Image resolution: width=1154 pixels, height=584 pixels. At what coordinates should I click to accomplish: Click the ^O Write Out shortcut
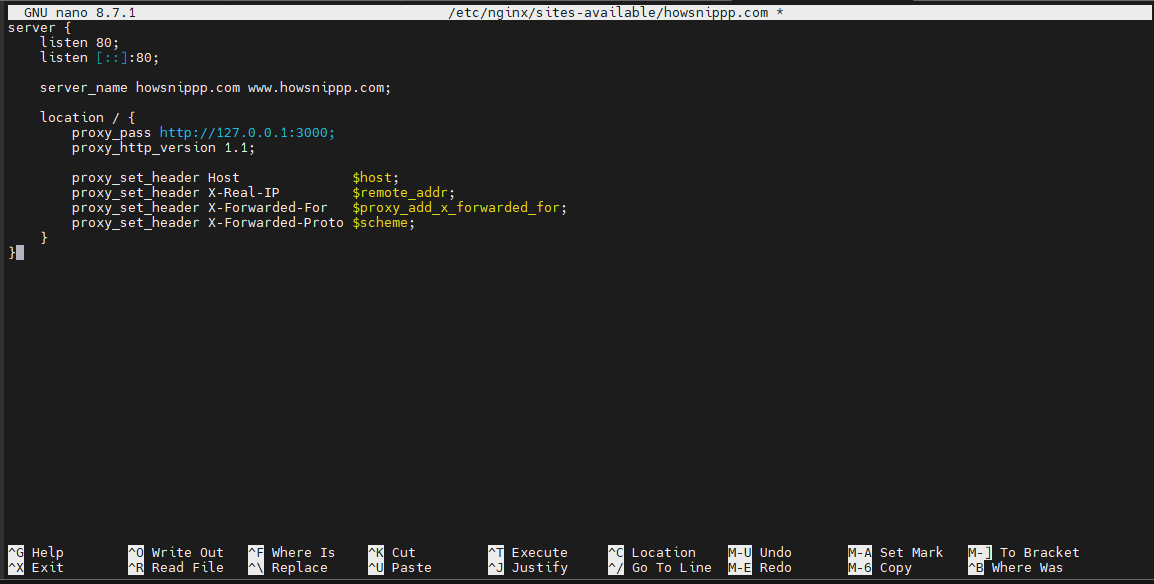click(x=176, y=552)
